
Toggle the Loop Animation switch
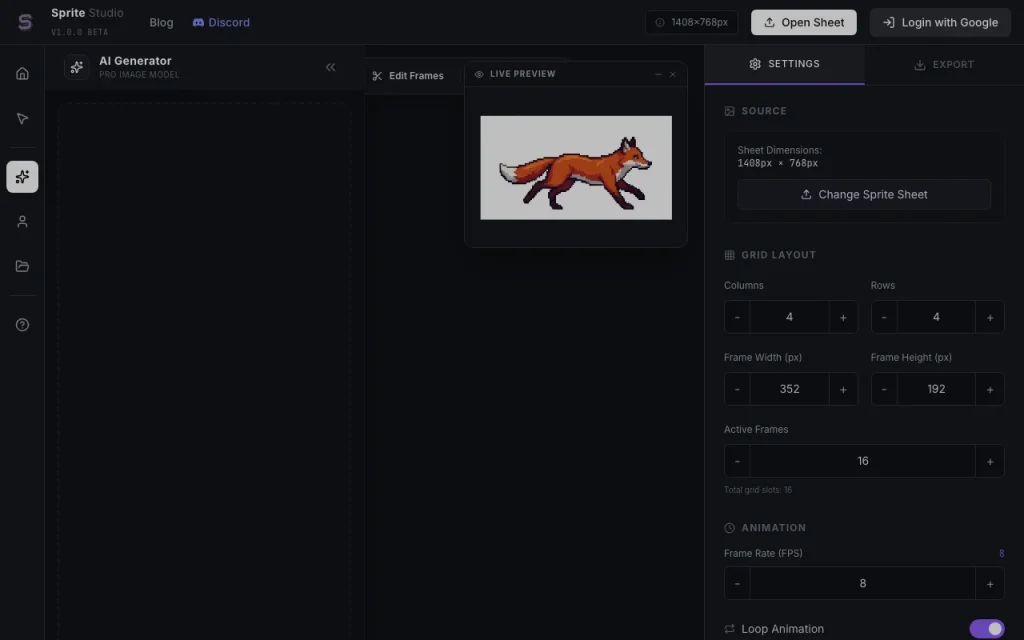(x=987, y=628)
